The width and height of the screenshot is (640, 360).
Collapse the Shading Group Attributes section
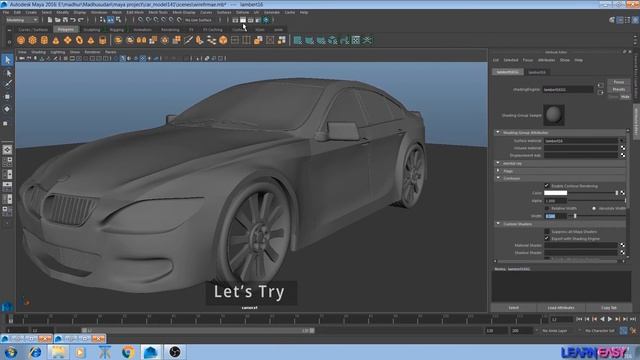coord(498,132)
